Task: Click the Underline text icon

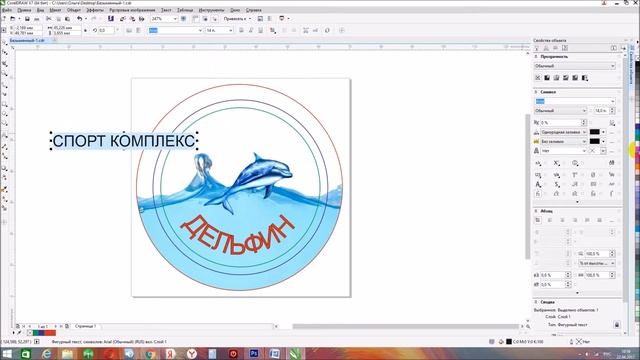Action: coord(260,30)
